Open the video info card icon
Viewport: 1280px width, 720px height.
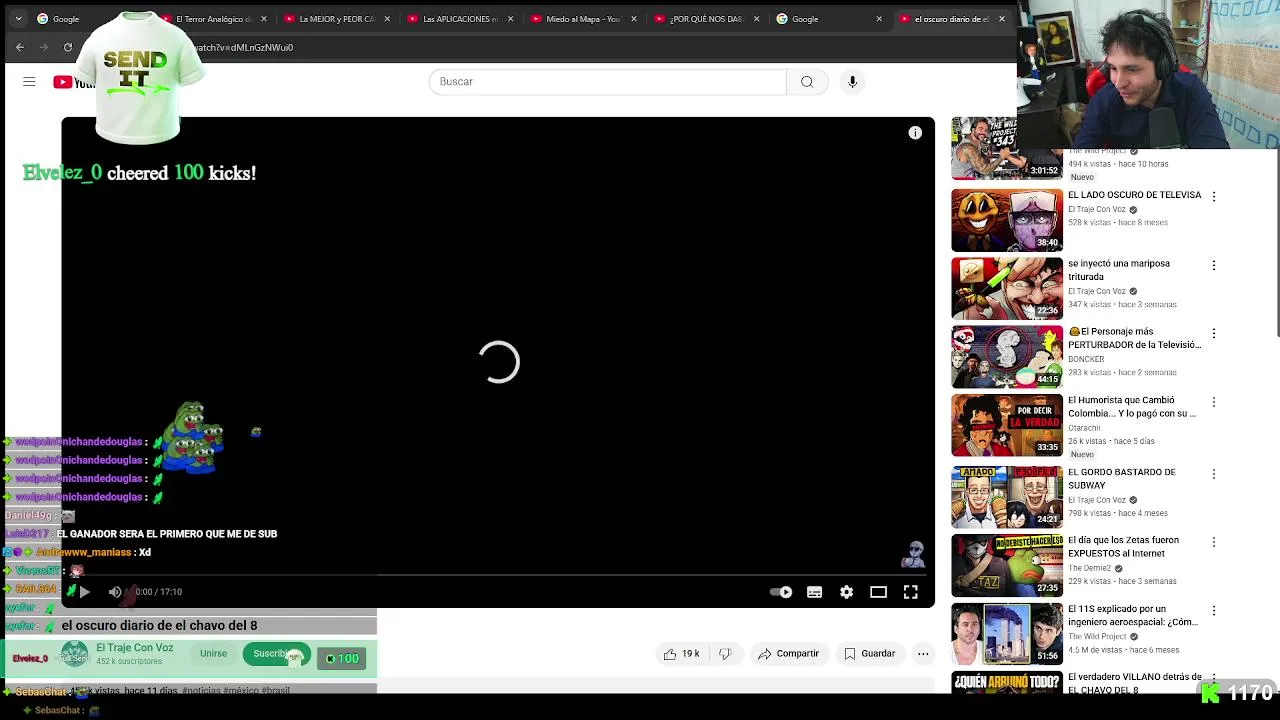click(x=915, y=133)
